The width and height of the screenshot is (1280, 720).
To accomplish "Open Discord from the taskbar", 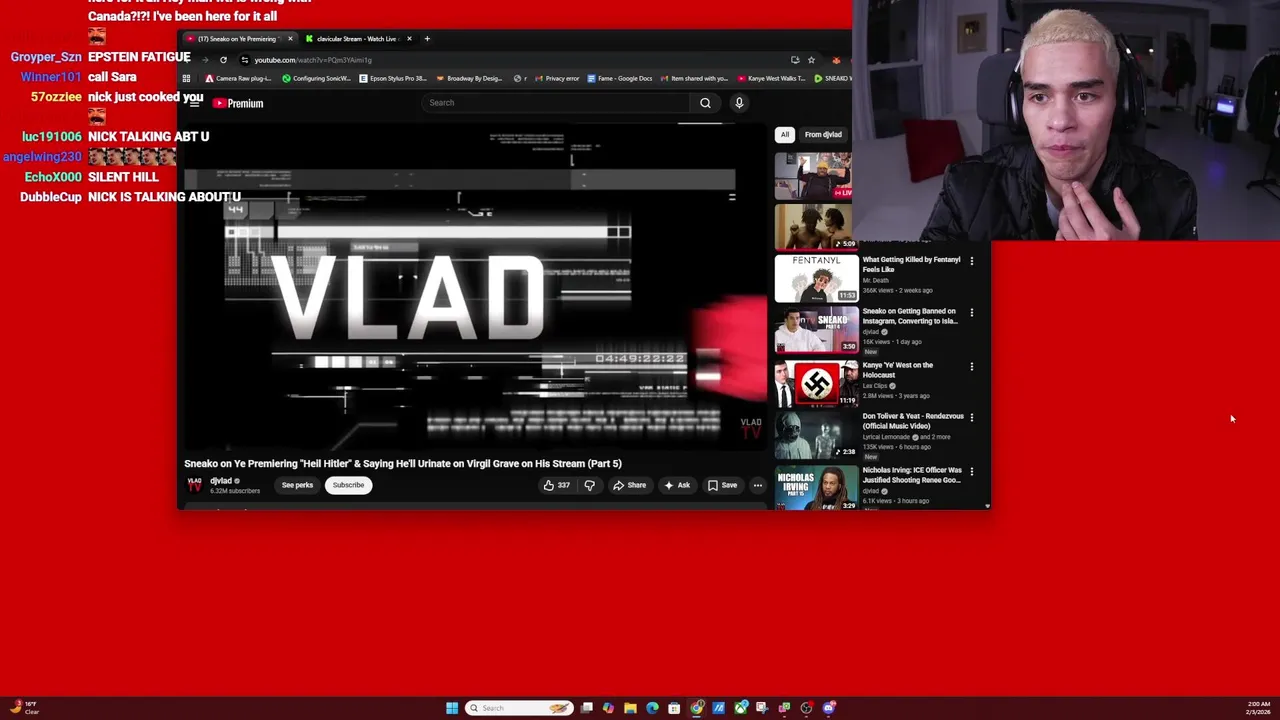I will tap(829, 708).
